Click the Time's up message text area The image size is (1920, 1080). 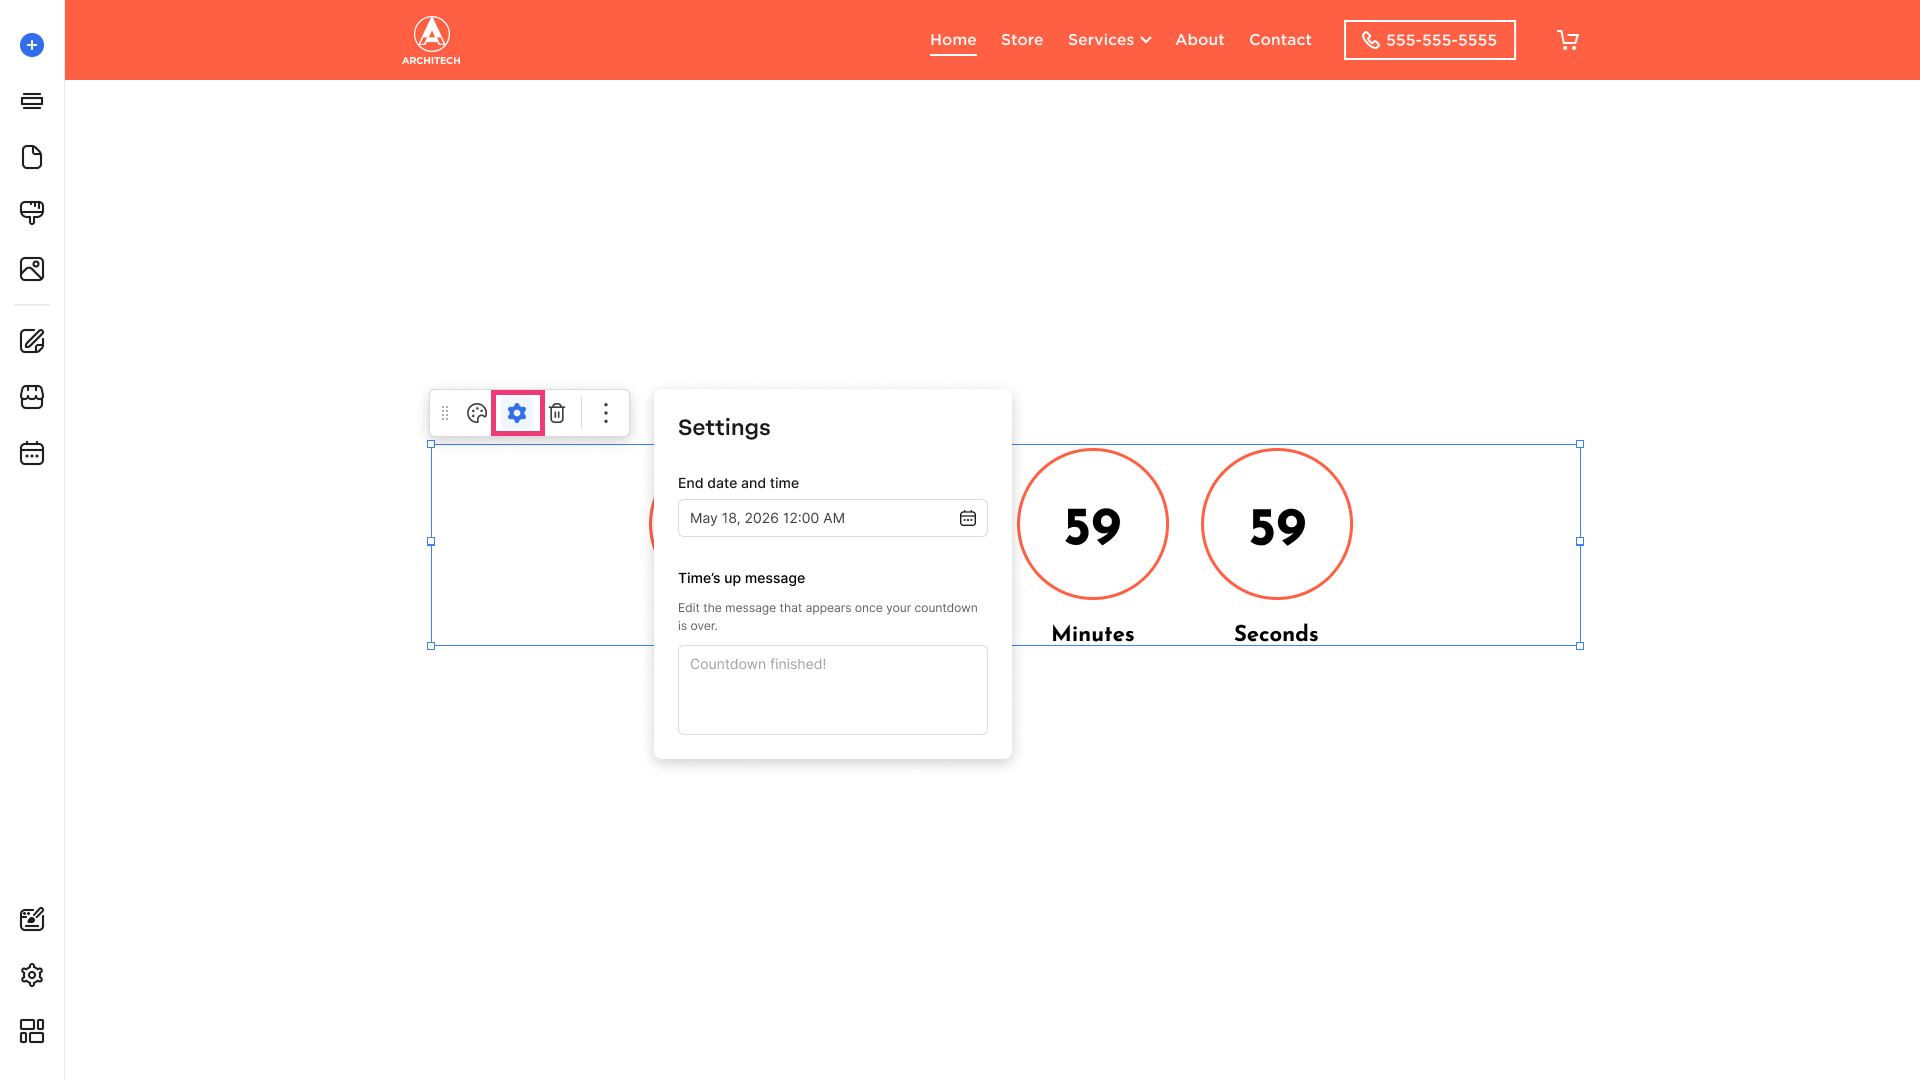coord(833,690)
